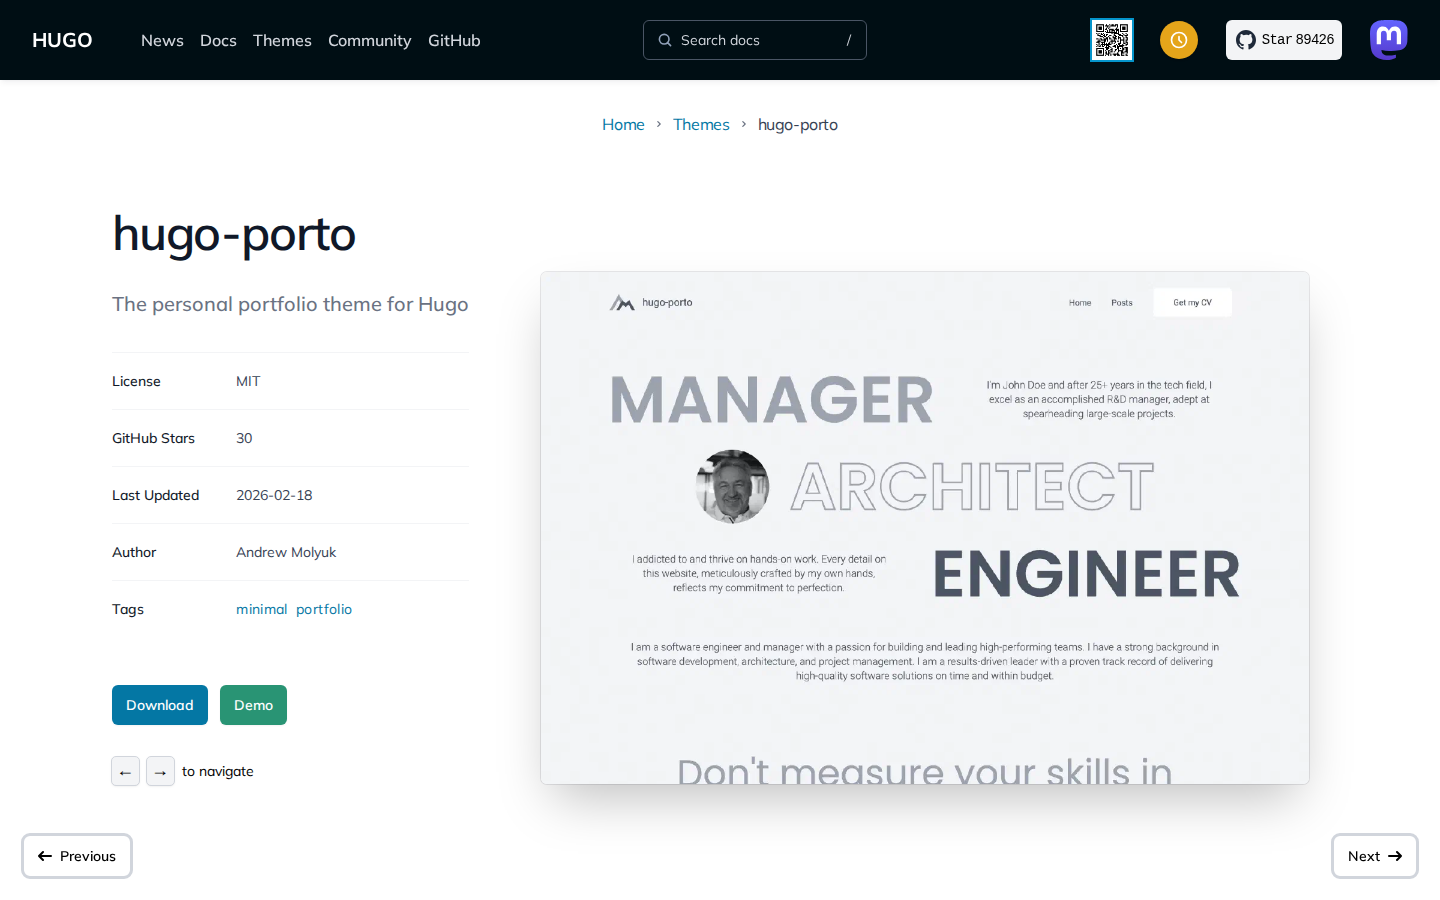Open the hugo-porto theme preview screenshot
1440x900 pixels.
925,528
